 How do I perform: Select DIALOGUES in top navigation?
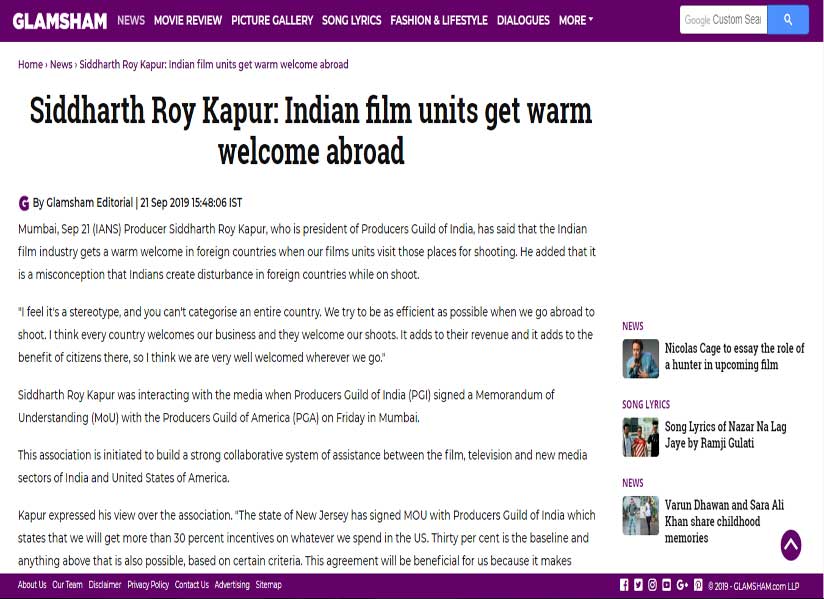pyautogui.click(x=523, y=20)
